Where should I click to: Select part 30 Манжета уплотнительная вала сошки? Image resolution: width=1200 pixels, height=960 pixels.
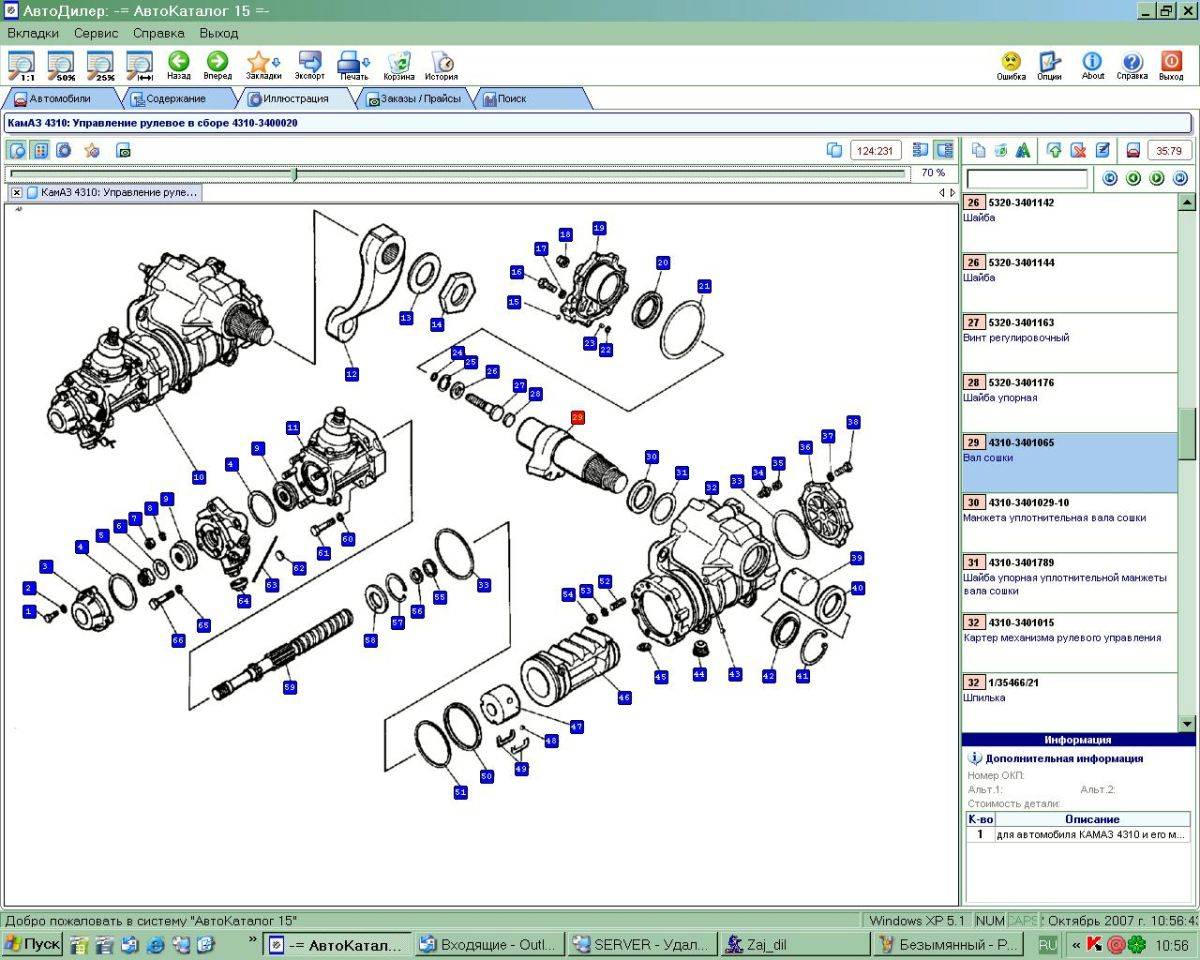point(1069,522)
